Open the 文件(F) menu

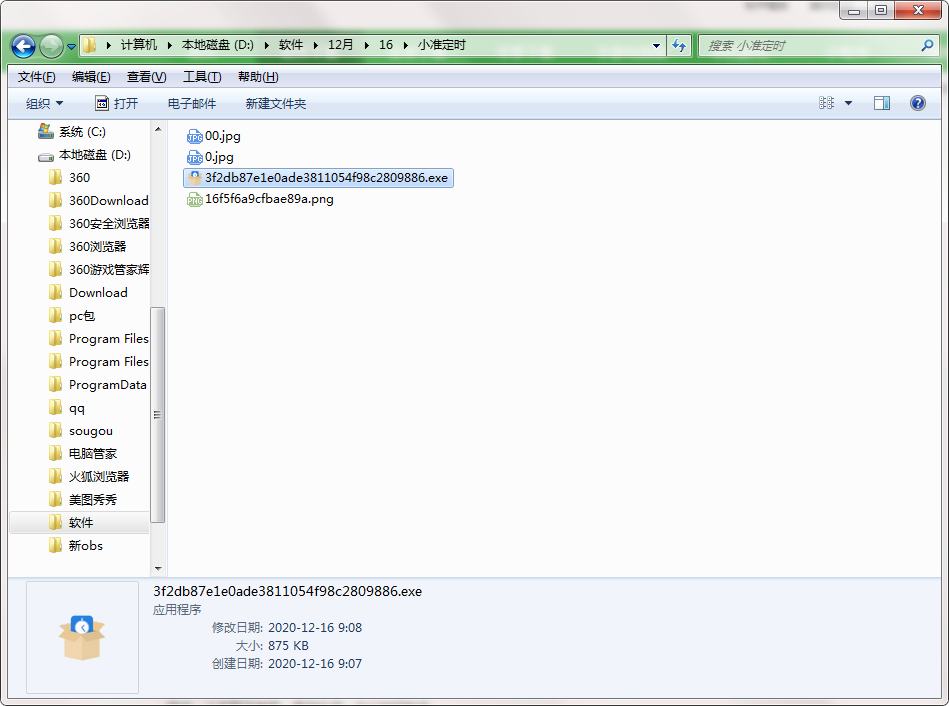(36, 77)
